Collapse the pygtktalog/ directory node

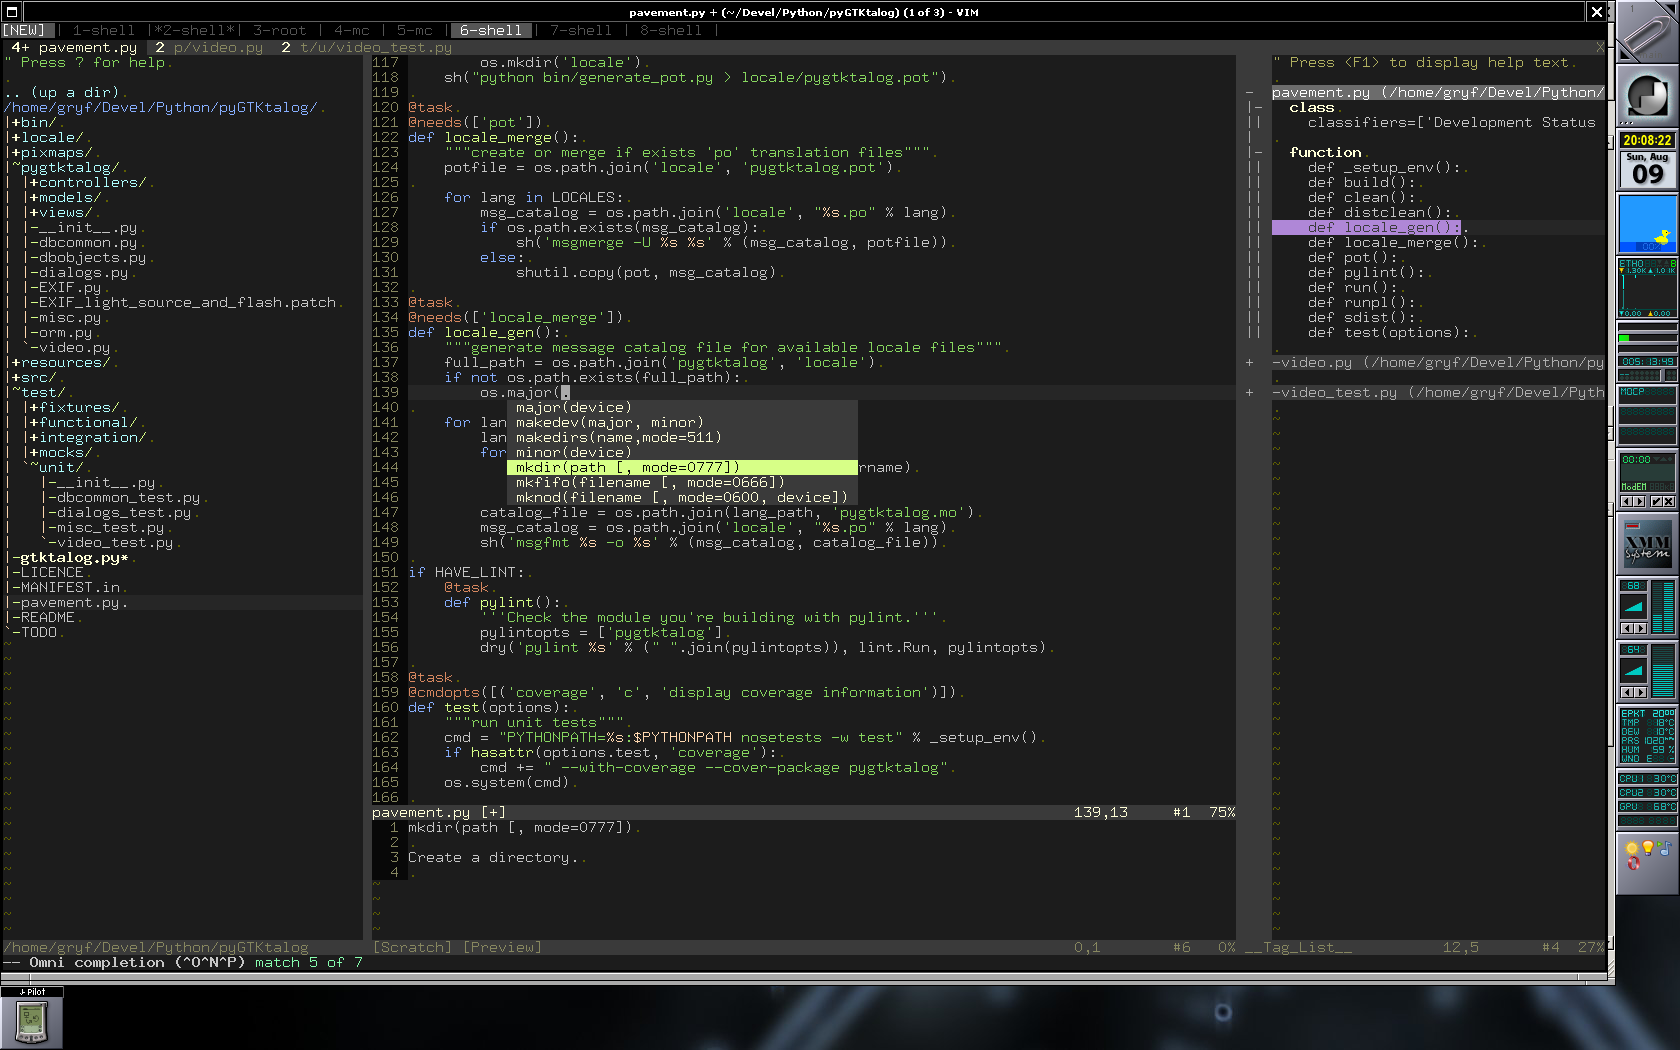(65, 168)
